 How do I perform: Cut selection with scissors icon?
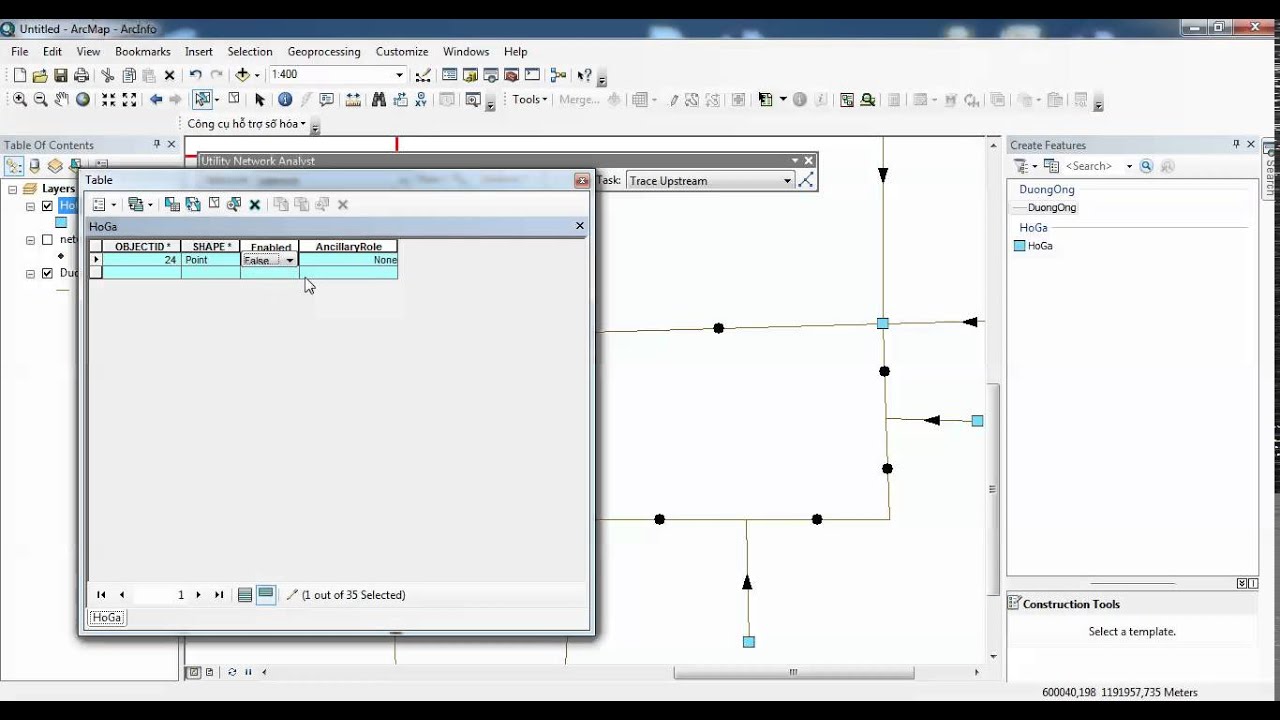click(x=108, y=75)
